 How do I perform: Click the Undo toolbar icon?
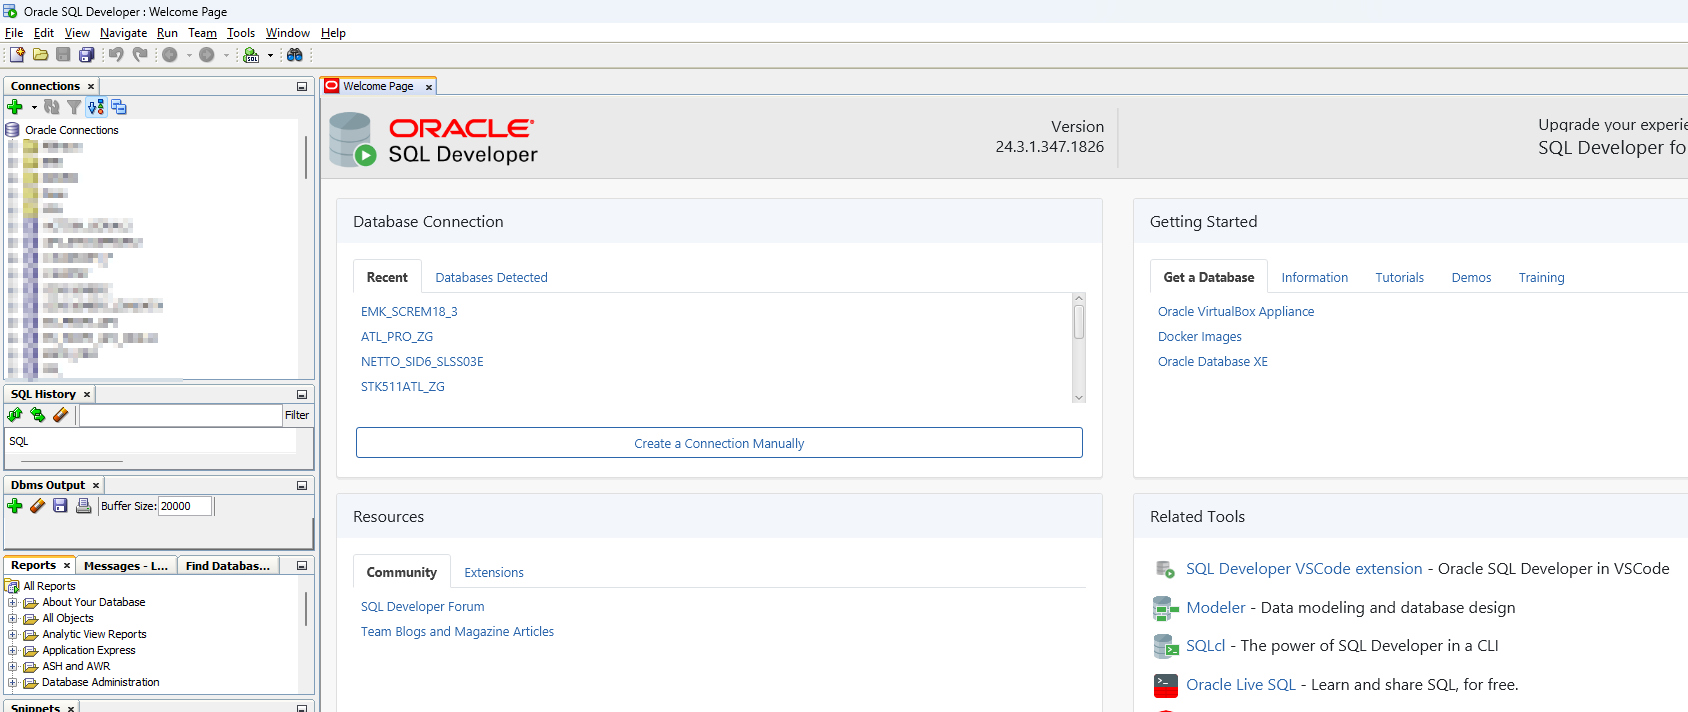pos(116,54)
